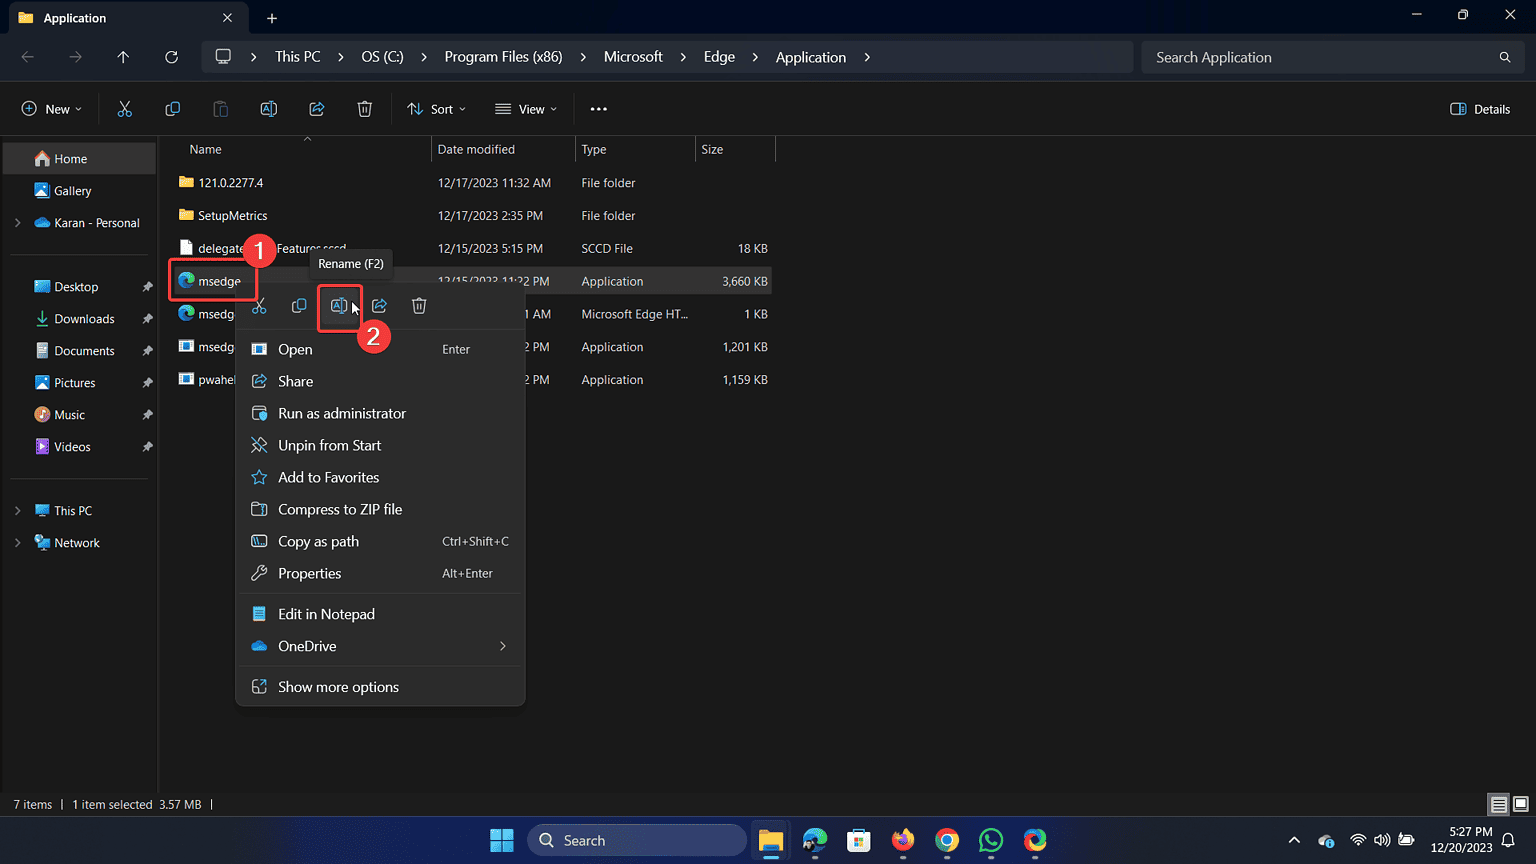Choose Edit in Notepad
1536x864 pixels.
click(x=380, y=614)
